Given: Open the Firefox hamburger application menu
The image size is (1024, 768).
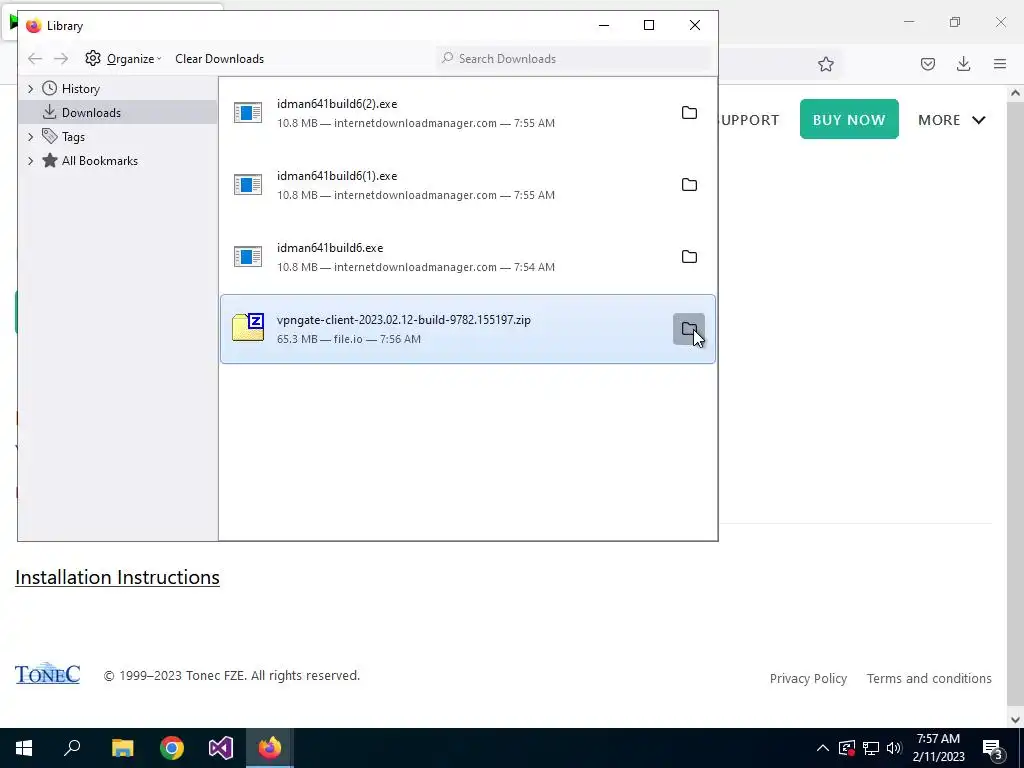Looking at the screenshot, I should click(1000, 64).
